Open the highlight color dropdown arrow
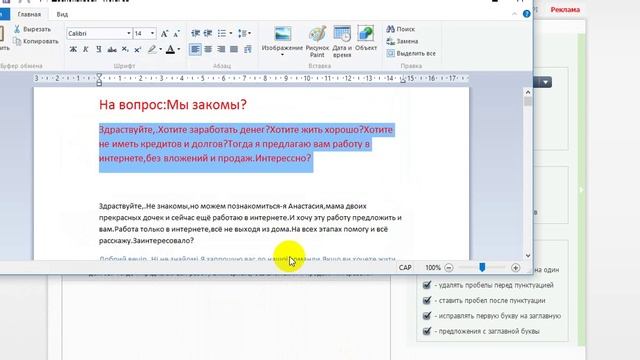The height and width of the screenshot is (360, 640). (x=160, y=49)
